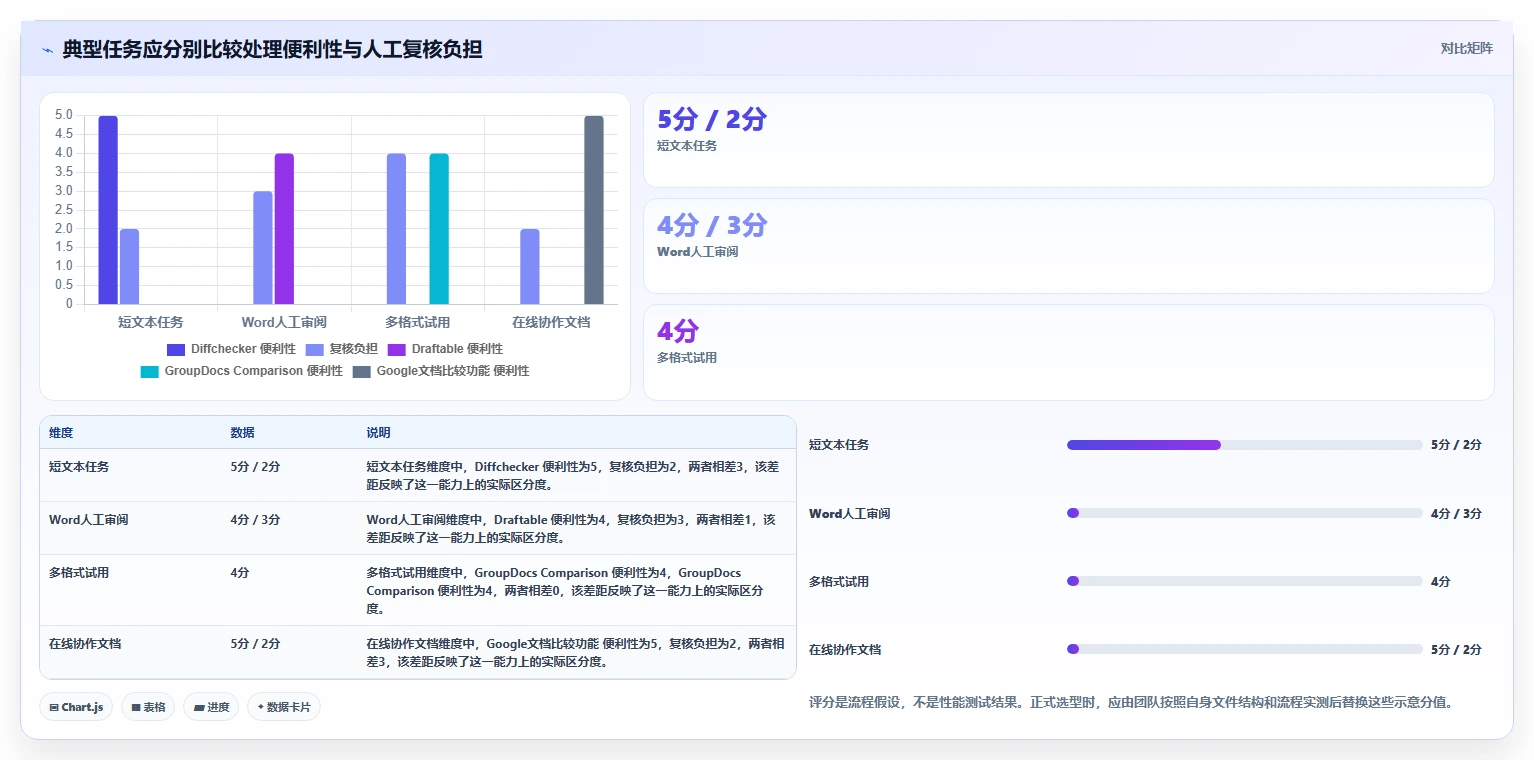The image size is (1534, 760).
Task: Open the 4分 多格式试用 stat card
Action: (x=1068, y=352)
